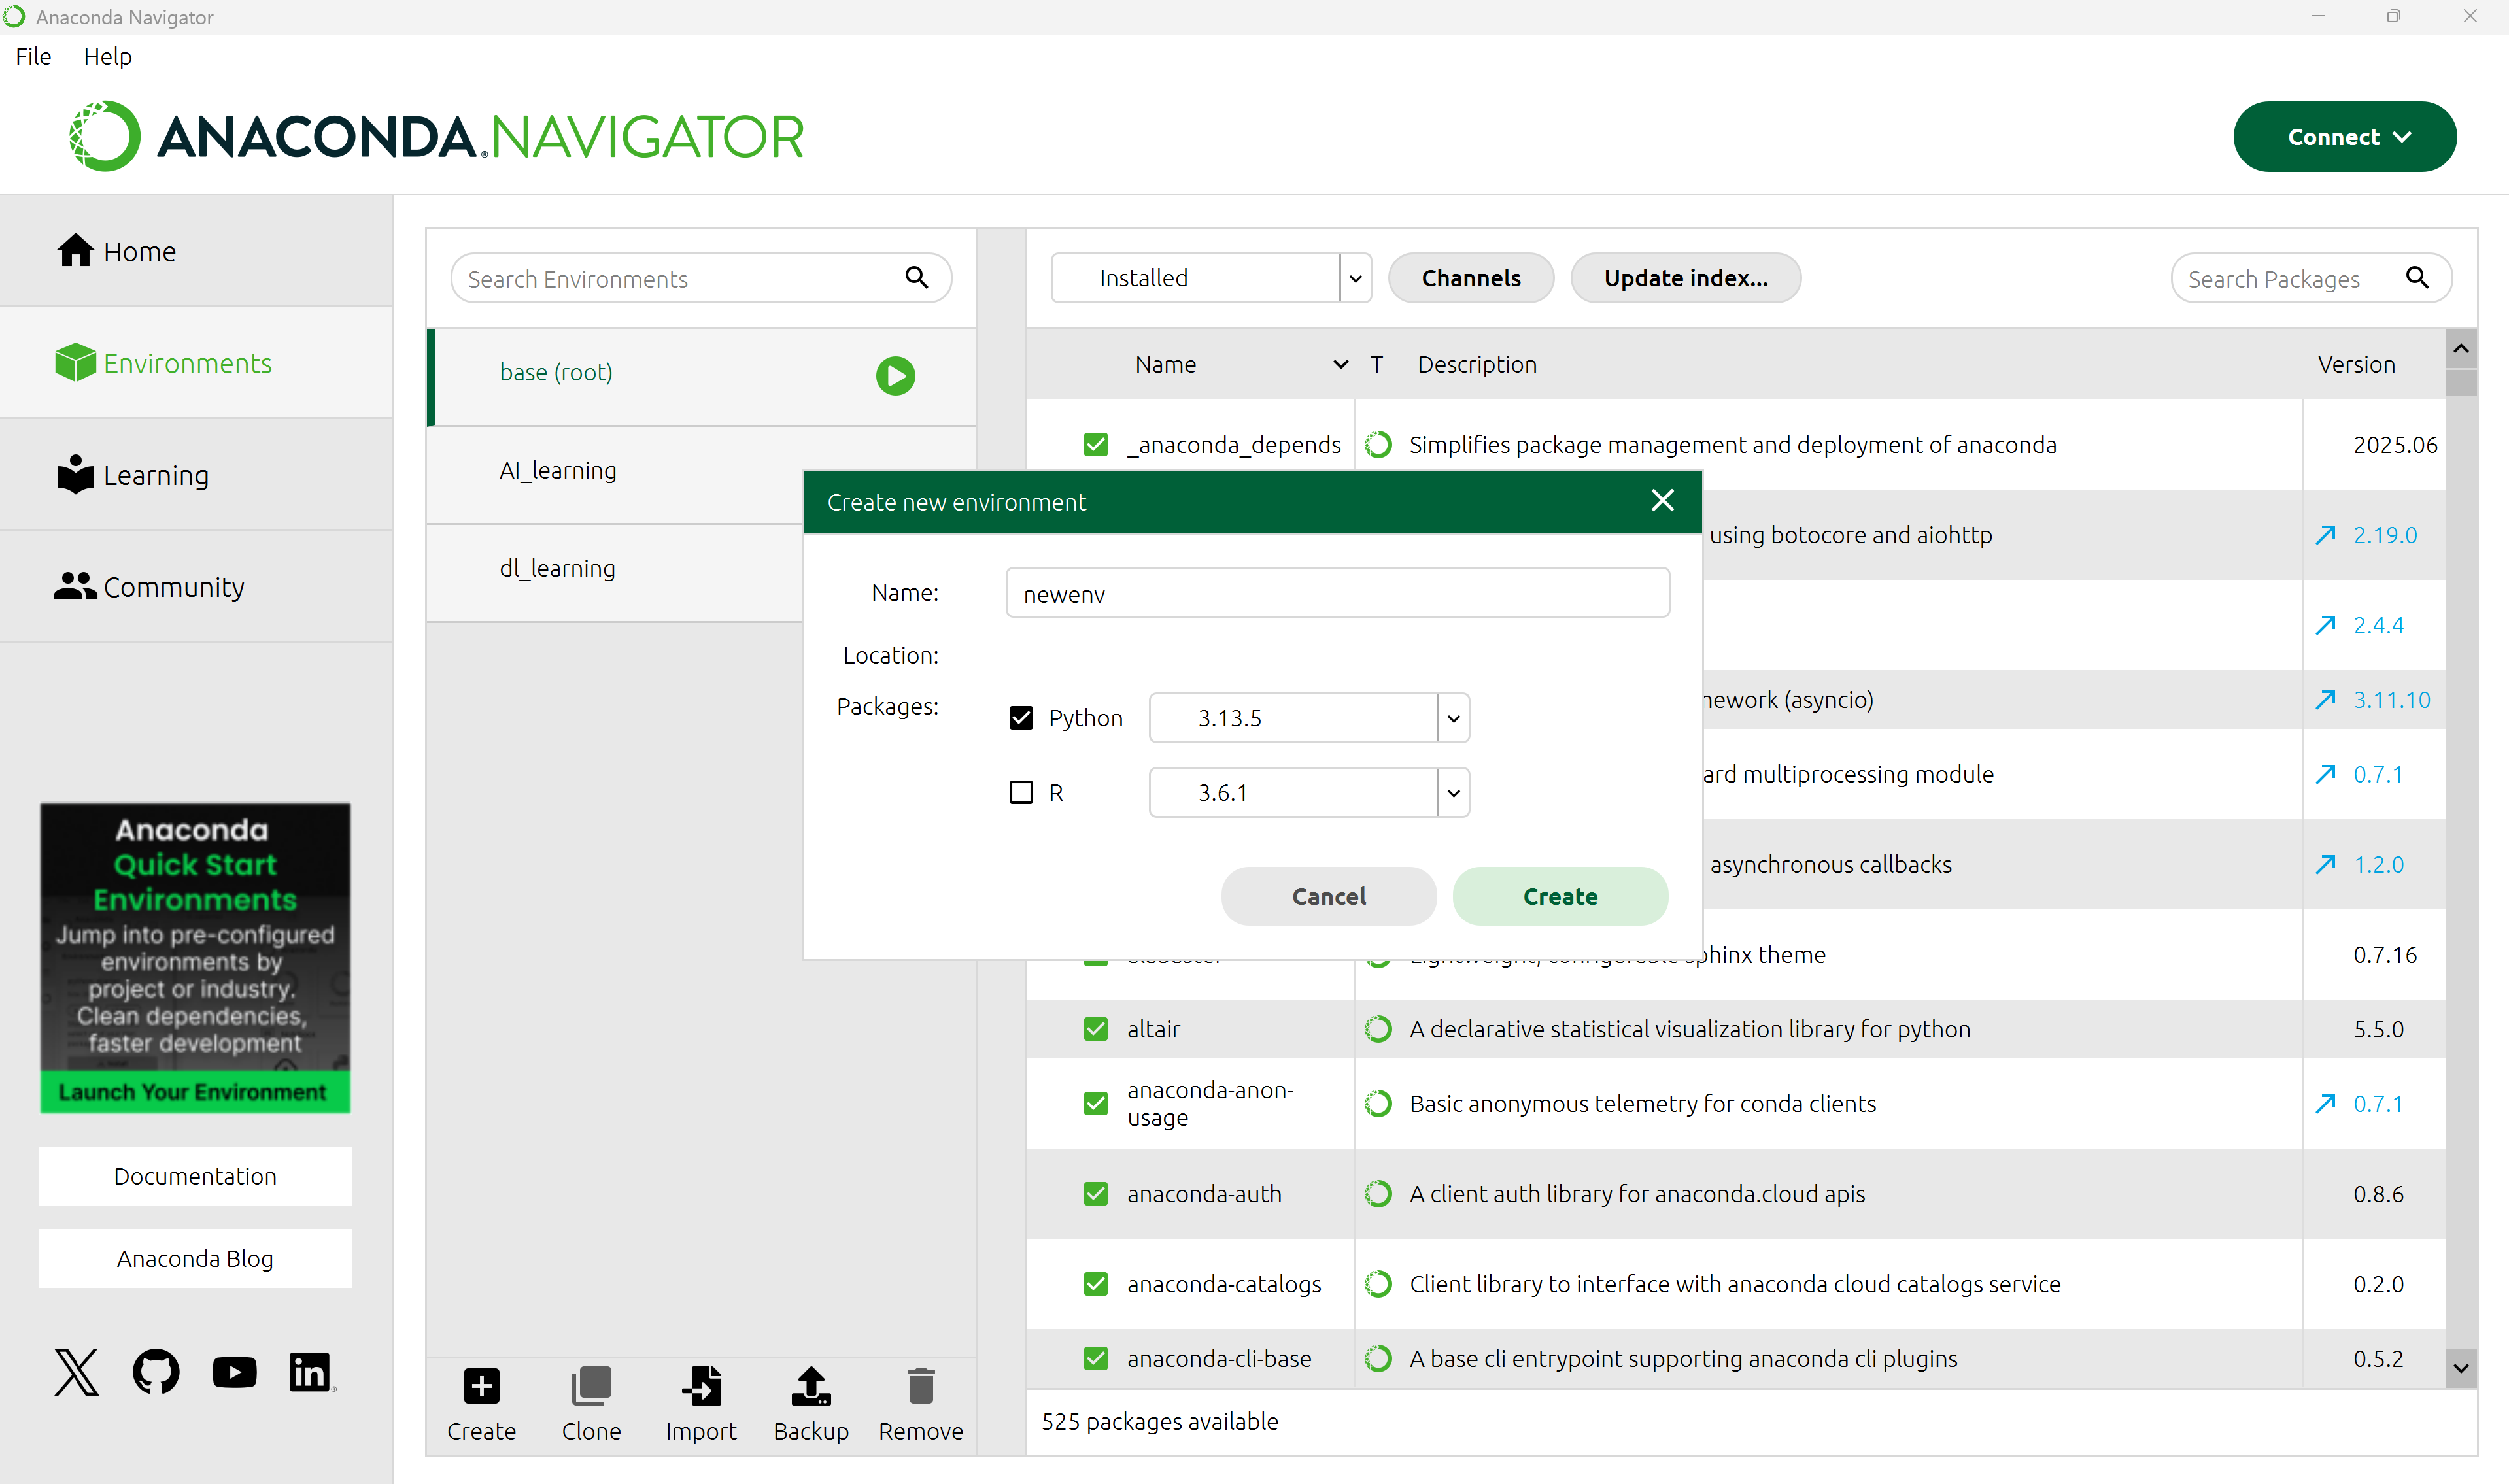The height and width of the screenshot is (1484, 2509).
Task: Click the Create button in dialog
Action: (x=1559, y=896)
